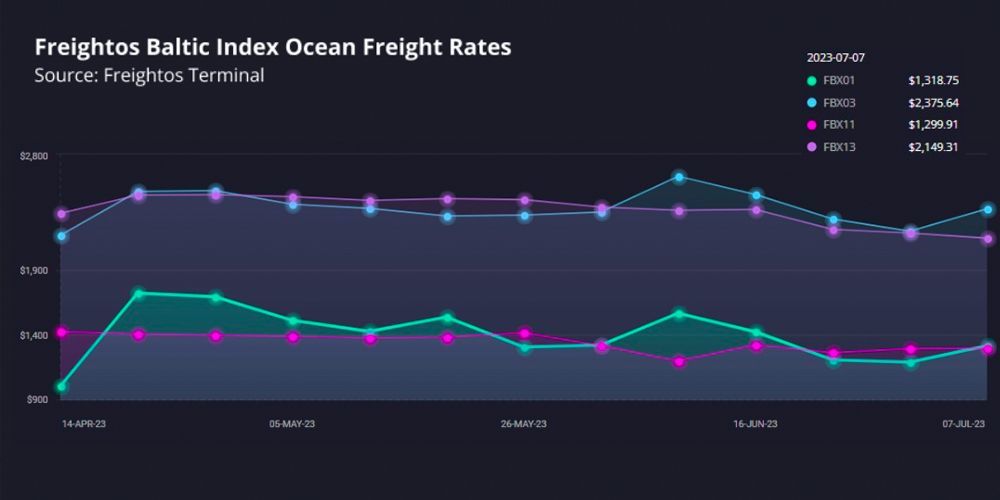Toggle the FBX01 series legend label
This screenshot has width=1000, height=500.
837,80
